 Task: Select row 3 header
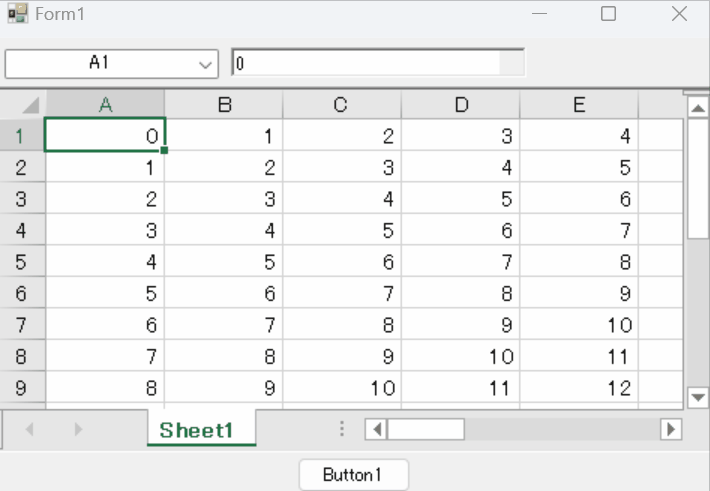pyautogui.click(x=22, y=198)
